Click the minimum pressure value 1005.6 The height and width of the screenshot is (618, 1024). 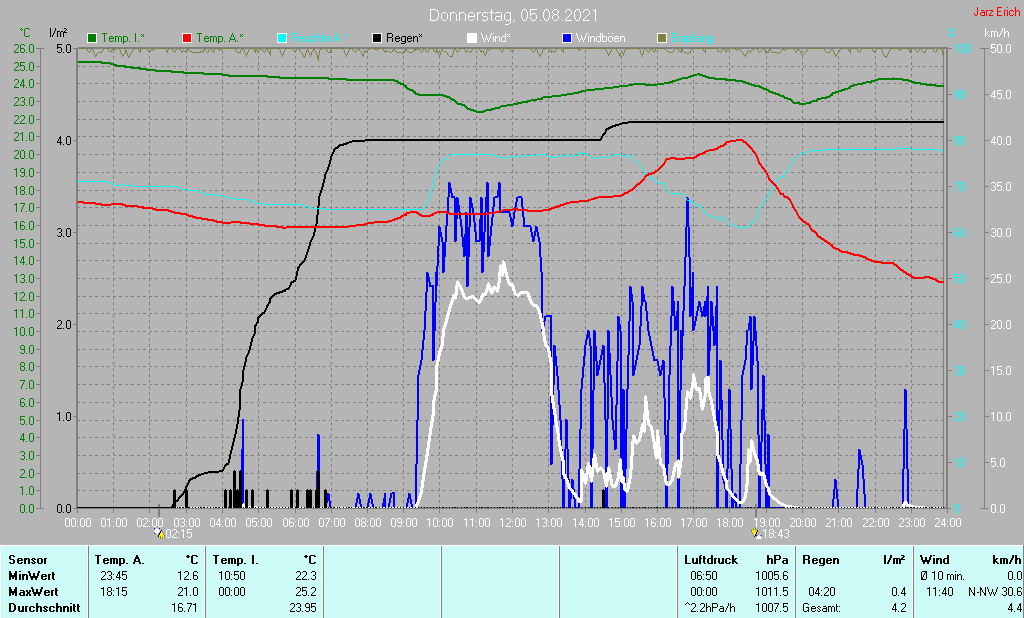[773, 576]
